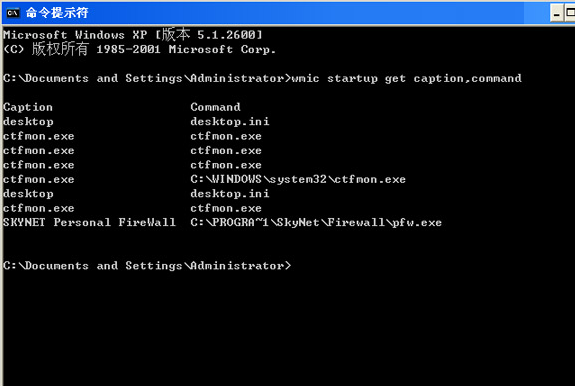Click the Microsoft Windows XP text

tap(75, 35)
